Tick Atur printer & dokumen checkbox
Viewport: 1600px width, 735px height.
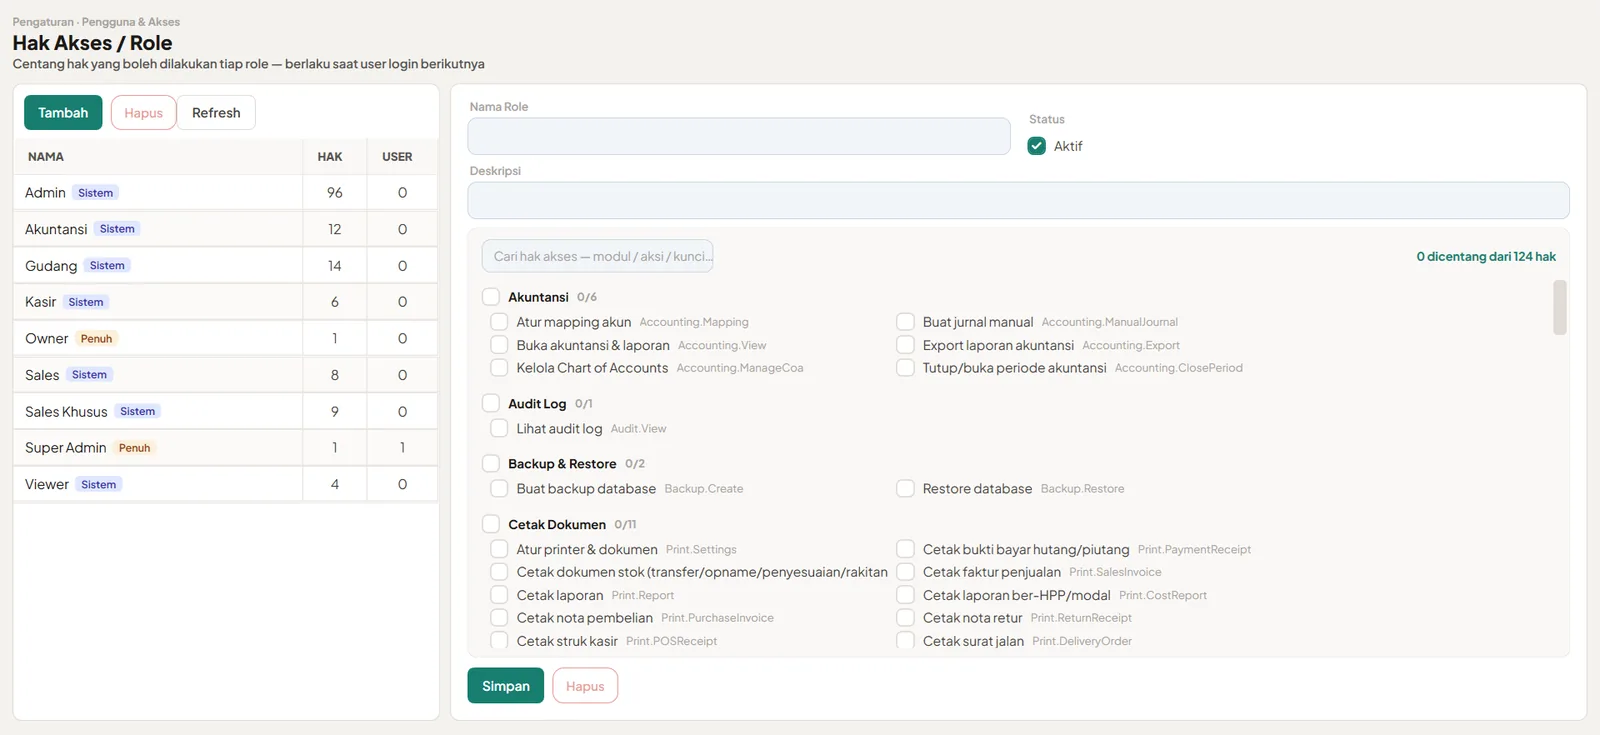499,549
